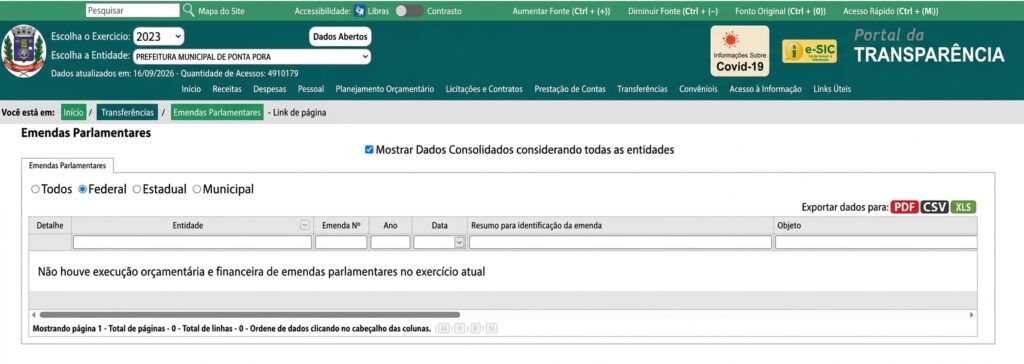1024x364 pixels.
Task: Select the Municipal radio option
Action: pos(197,190)
